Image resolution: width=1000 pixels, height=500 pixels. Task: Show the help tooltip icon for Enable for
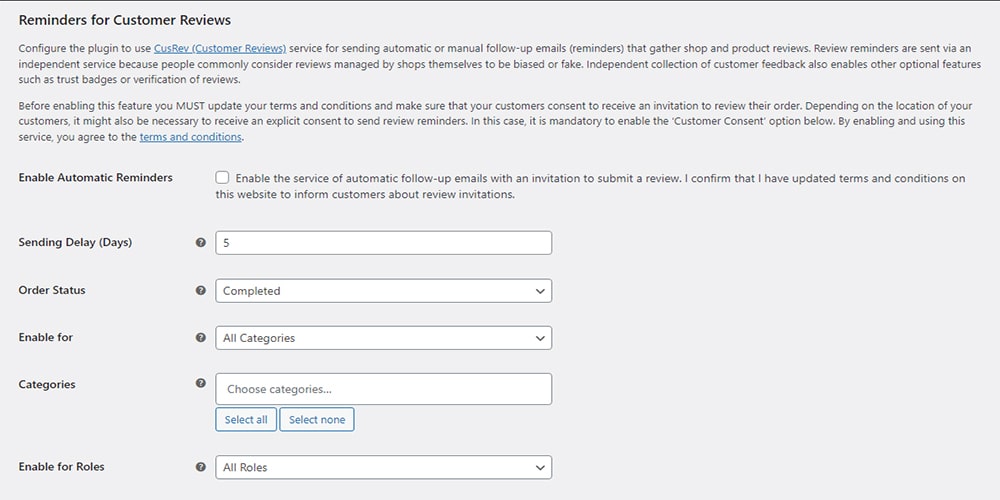(201, 337)
